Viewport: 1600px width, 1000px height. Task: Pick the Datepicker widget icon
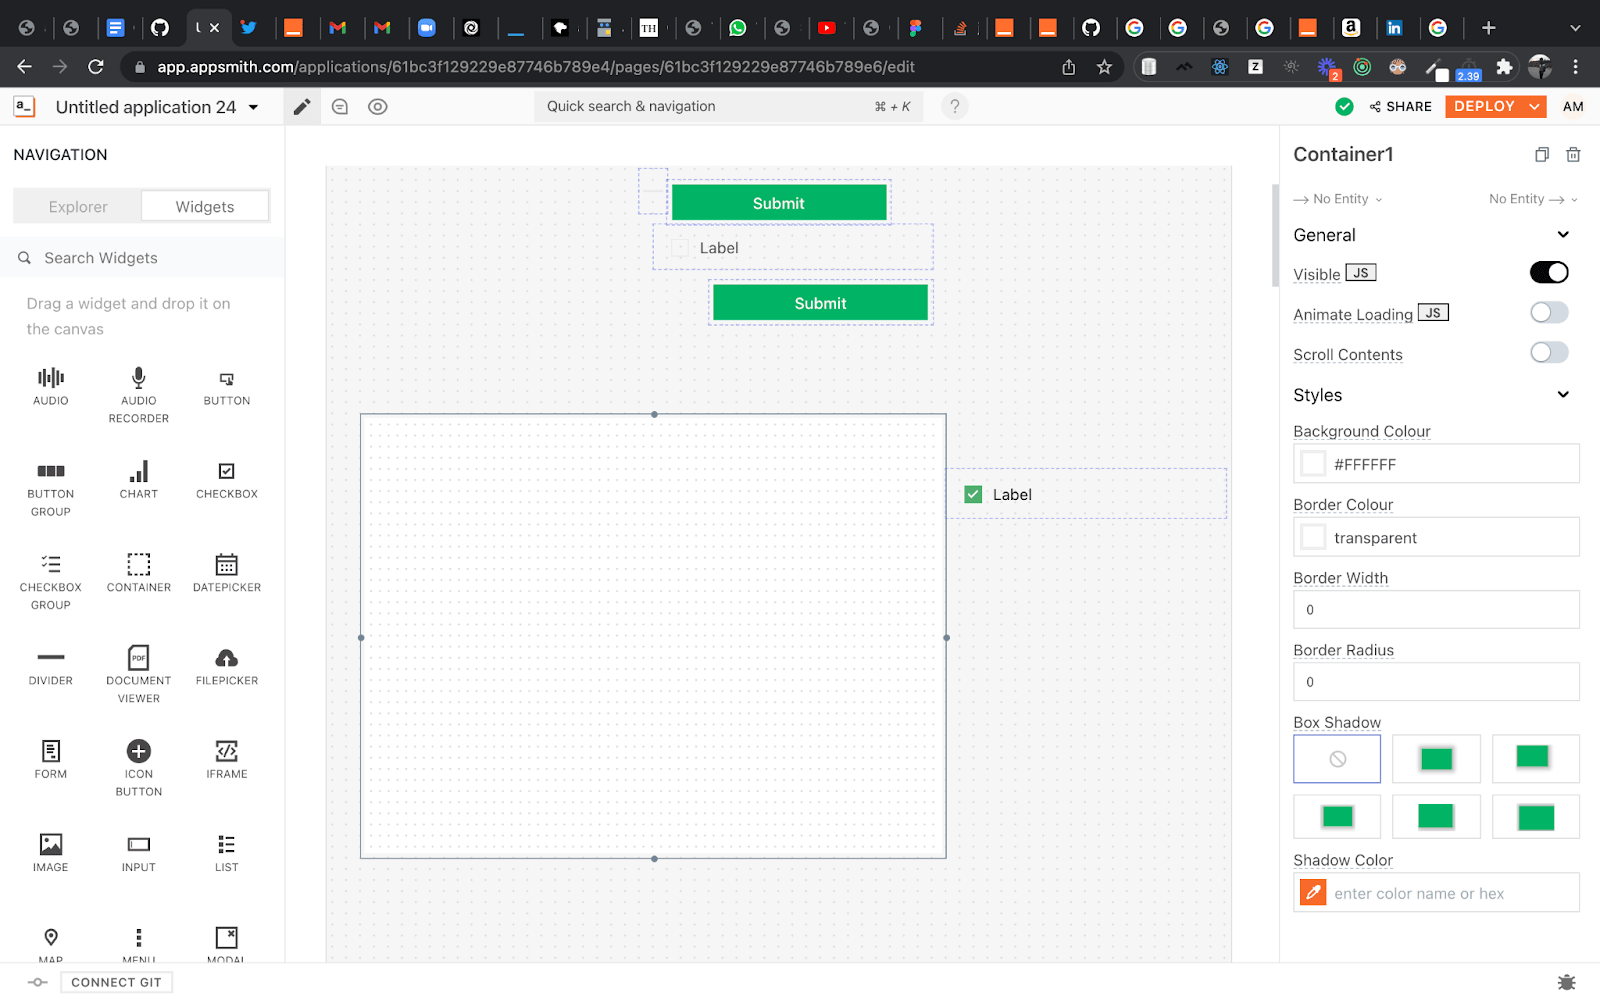pyautogui.click(x=227, y=565)
